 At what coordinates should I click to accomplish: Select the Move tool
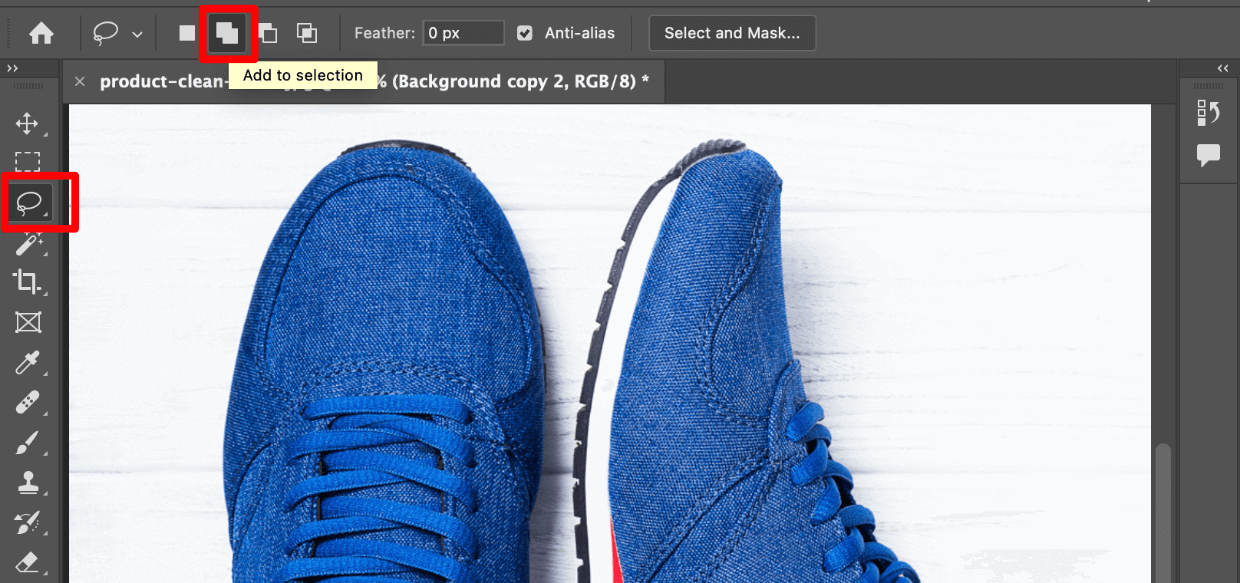click(28, 123)
